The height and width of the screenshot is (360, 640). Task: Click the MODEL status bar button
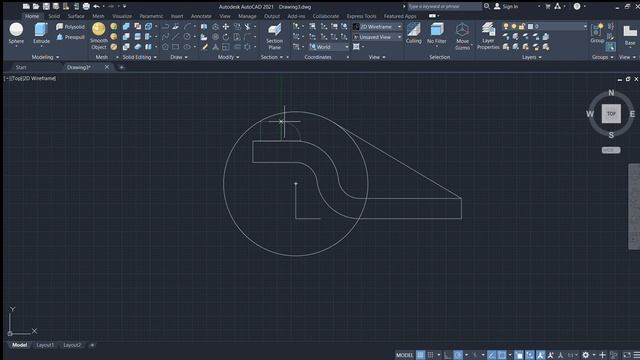(x=404, y=355)
